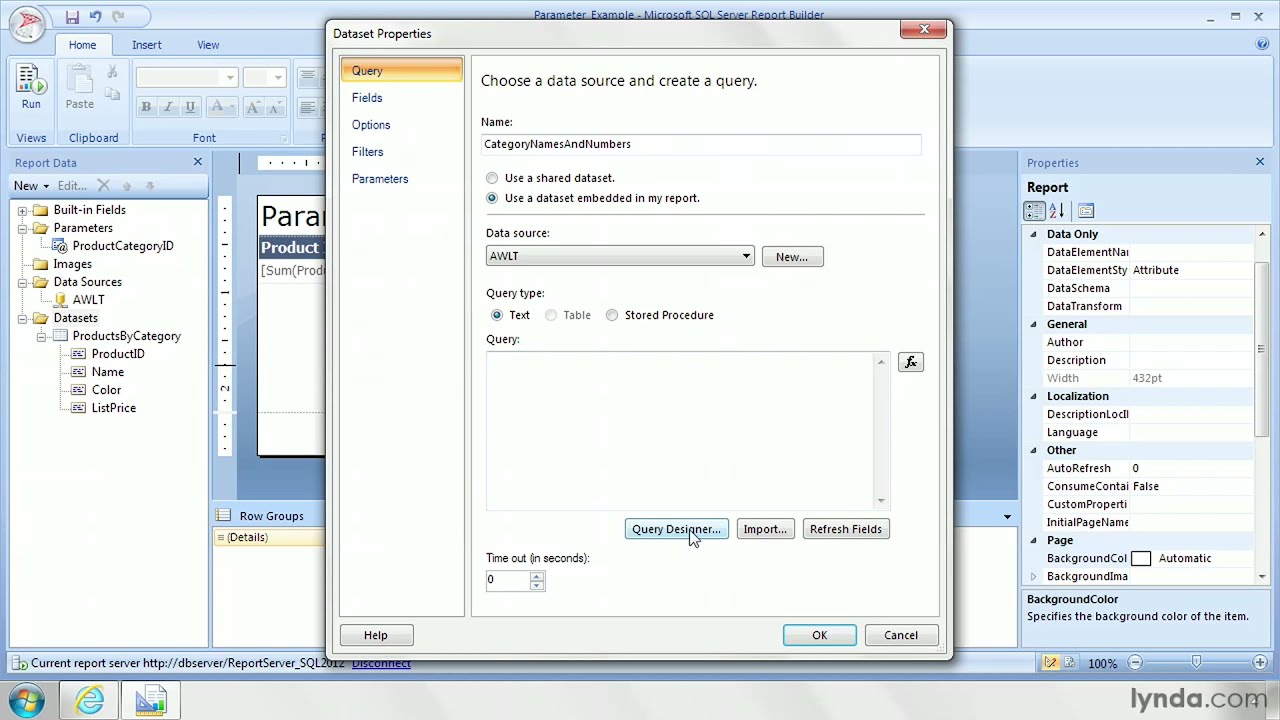
Task: Switch to the Home ribbon tab
Action: (82, 45)
